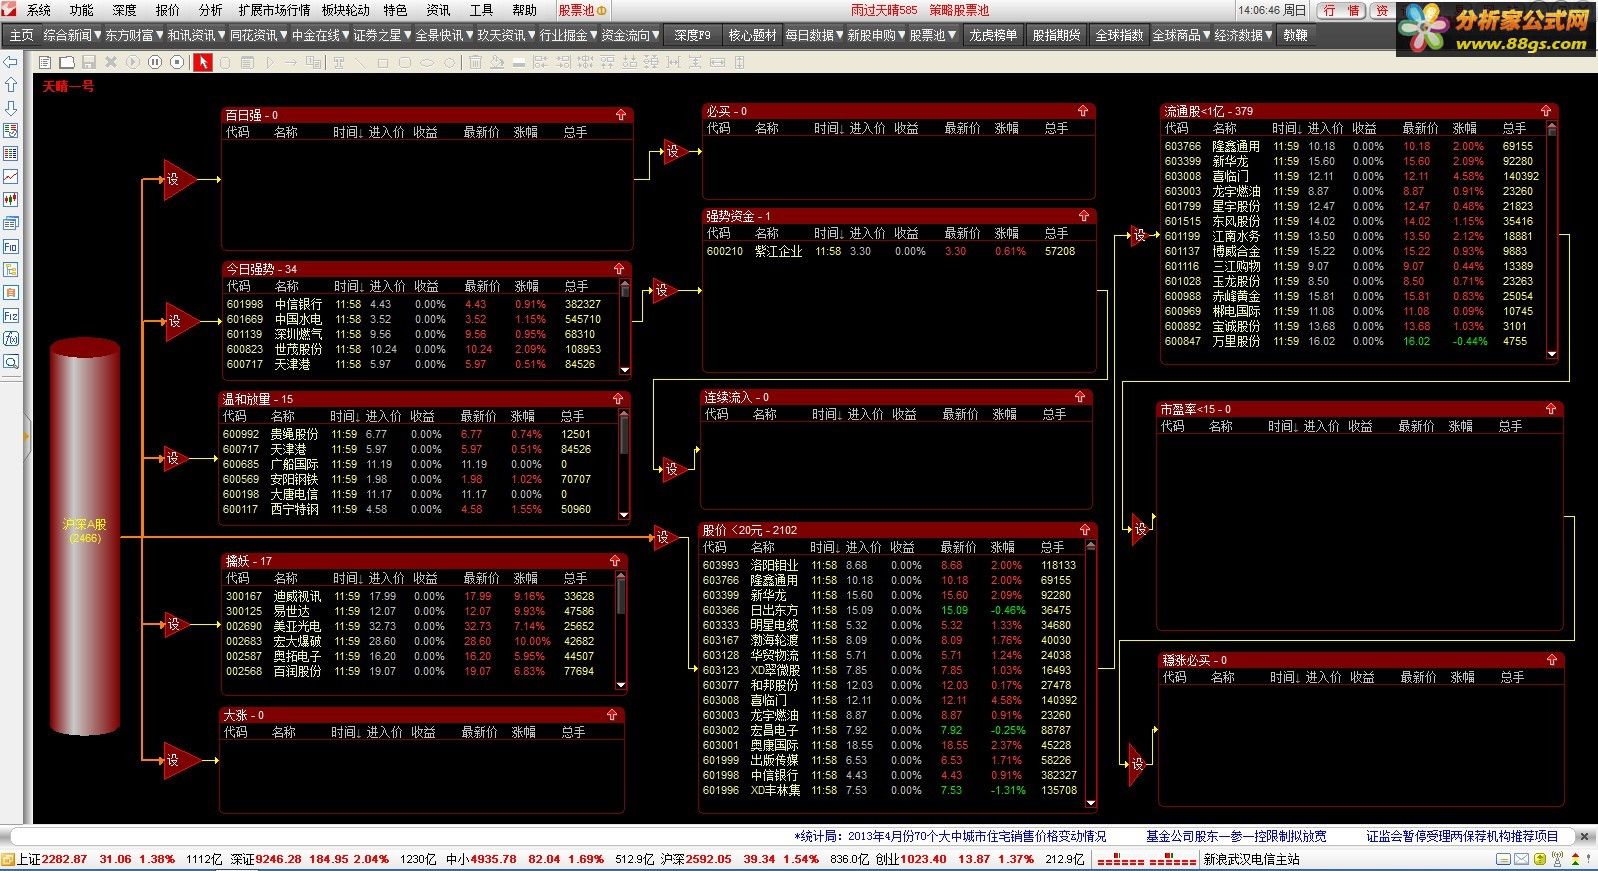Viewport: 1598px width, 871px height.
Task: Click the 股指期货 button
Action: (1056, 35)
